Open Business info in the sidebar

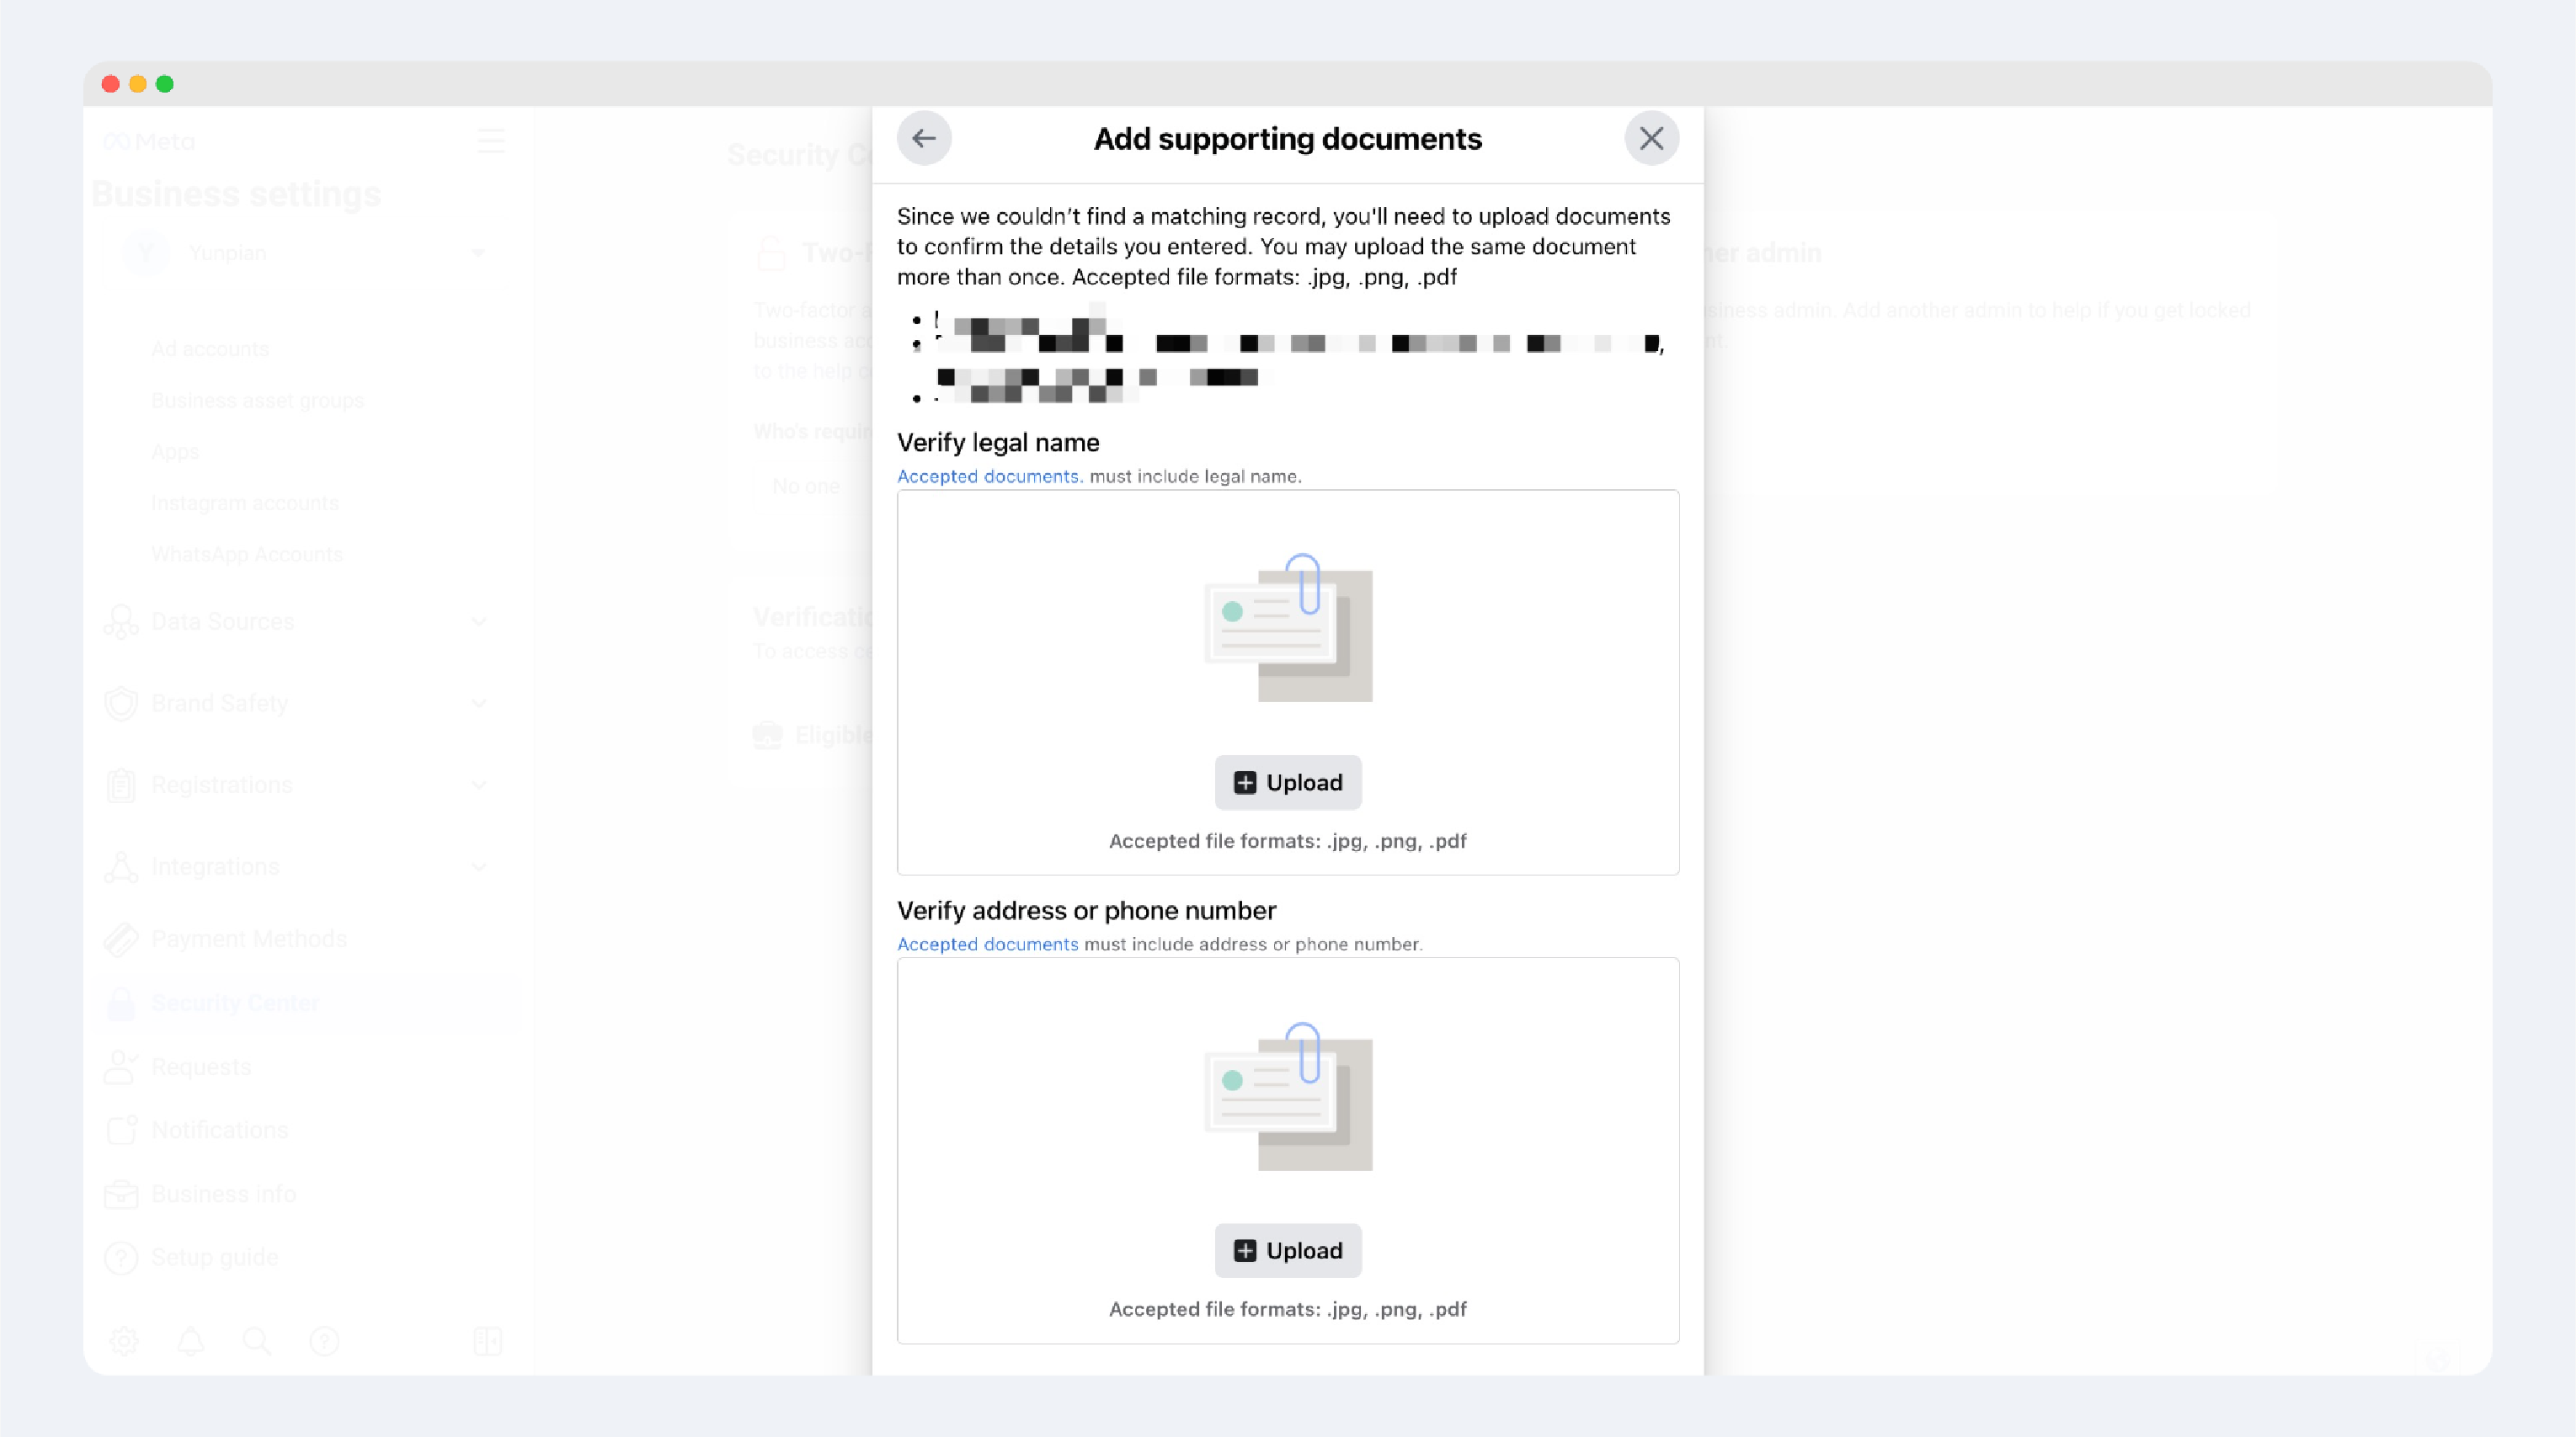coord(223,1194)
